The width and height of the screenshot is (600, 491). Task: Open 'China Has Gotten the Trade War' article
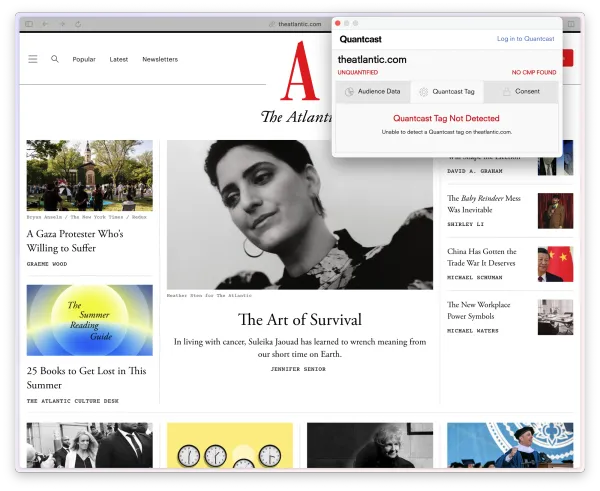482,257
